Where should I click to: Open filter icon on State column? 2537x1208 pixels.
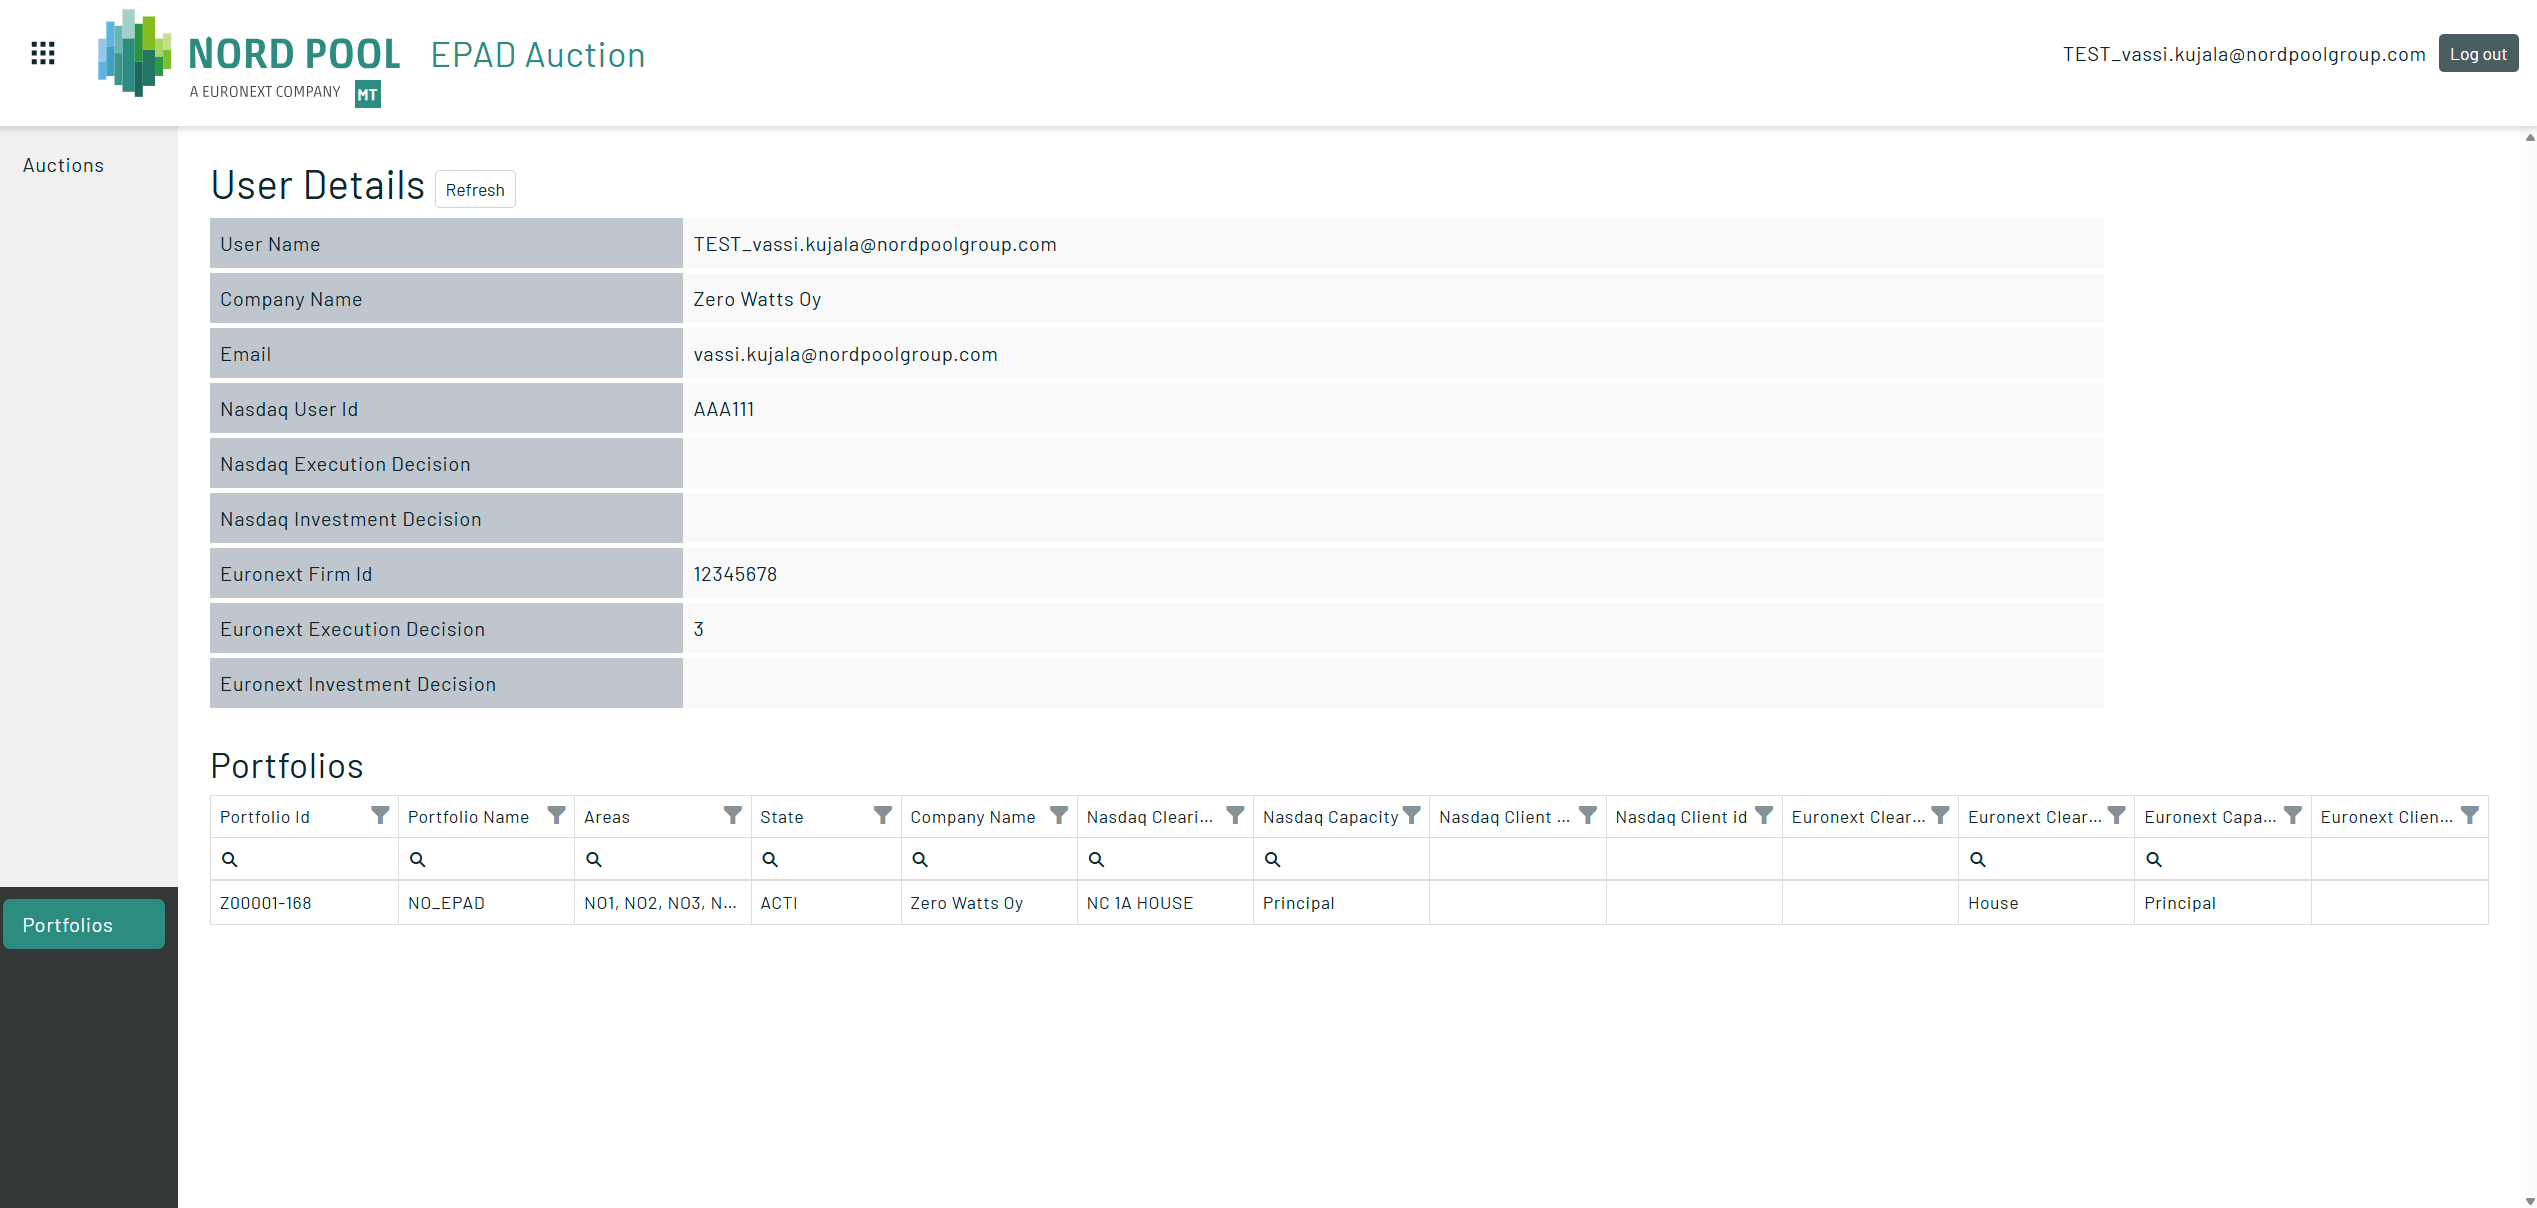coord(883,816)
